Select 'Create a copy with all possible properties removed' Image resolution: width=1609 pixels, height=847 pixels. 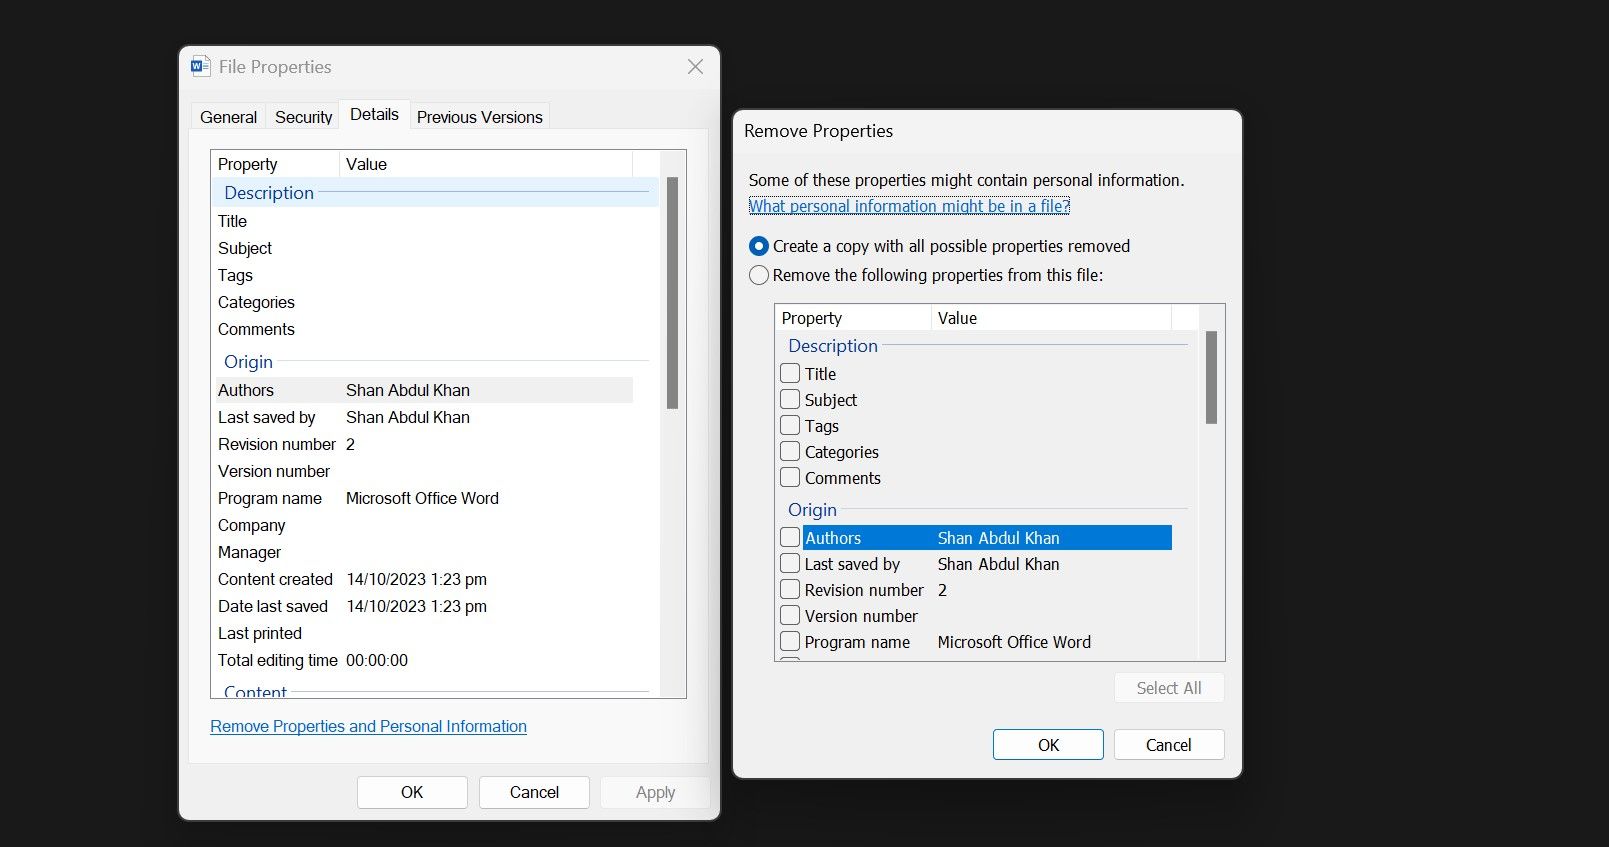(x=760, y=246)
